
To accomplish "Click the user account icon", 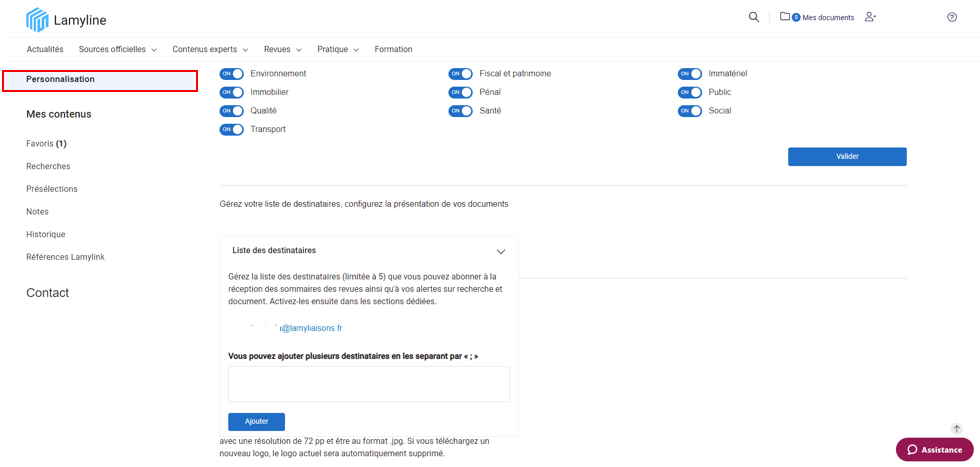I will pyautogui.click(x=870, y=17).
